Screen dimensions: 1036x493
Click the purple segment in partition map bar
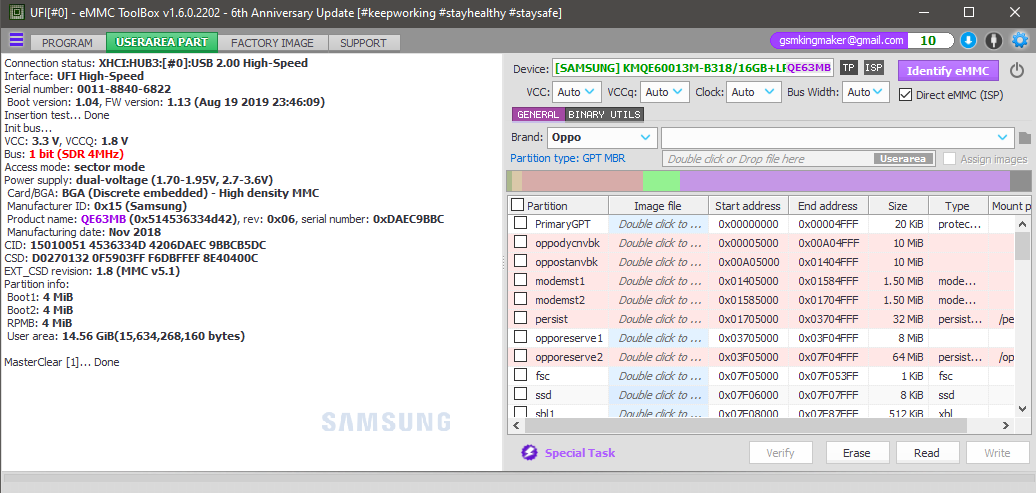coord(845,181)
